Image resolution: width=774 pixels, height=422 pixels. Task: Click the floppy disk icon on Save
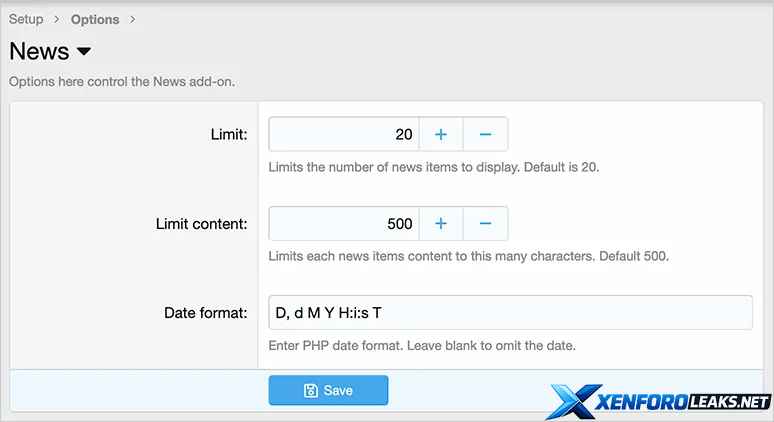[311, 391]
